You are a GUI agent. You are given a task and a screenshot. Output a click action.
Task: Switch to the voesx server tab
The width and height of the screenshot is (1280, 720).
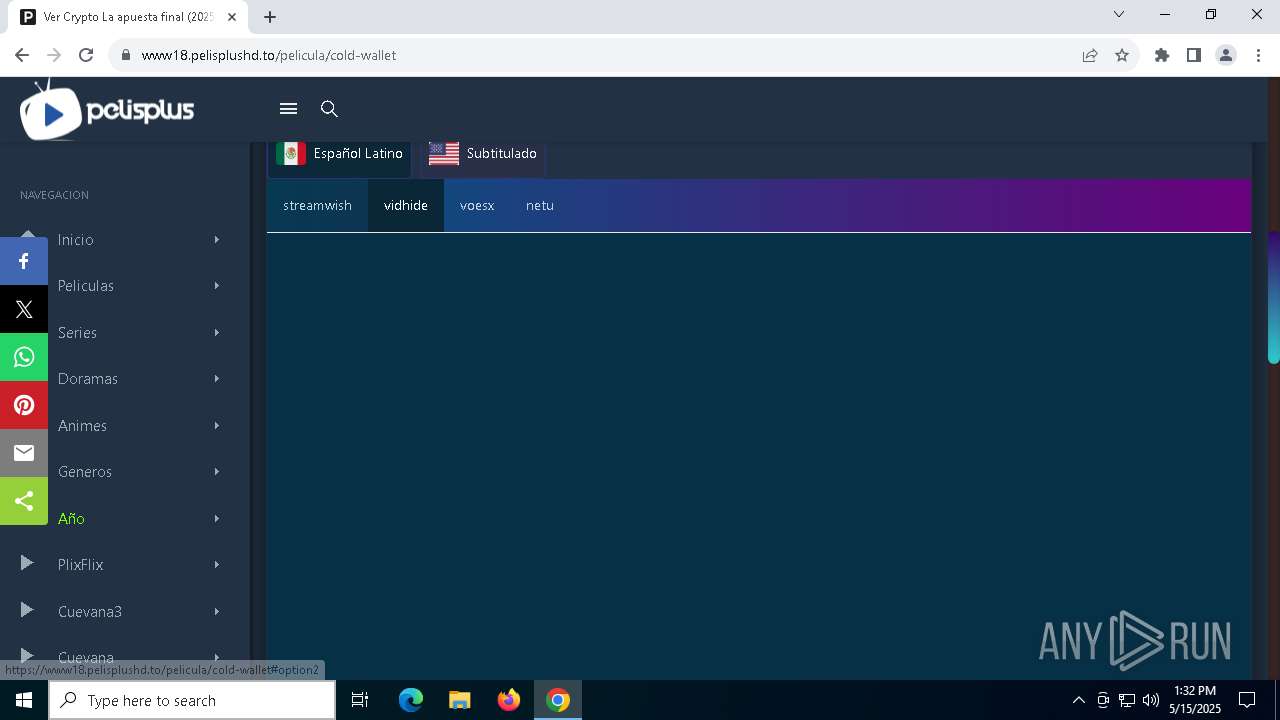tap(477, 205)
